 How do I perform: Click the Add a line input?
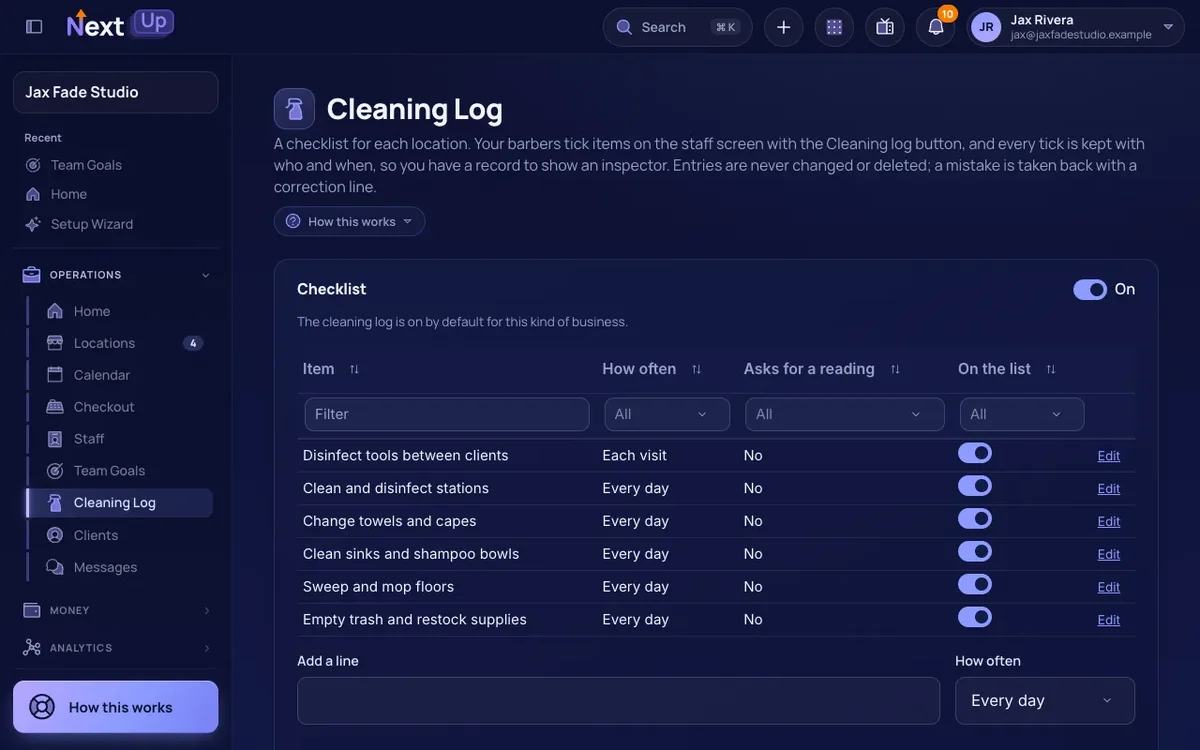[x=618, y=700]
